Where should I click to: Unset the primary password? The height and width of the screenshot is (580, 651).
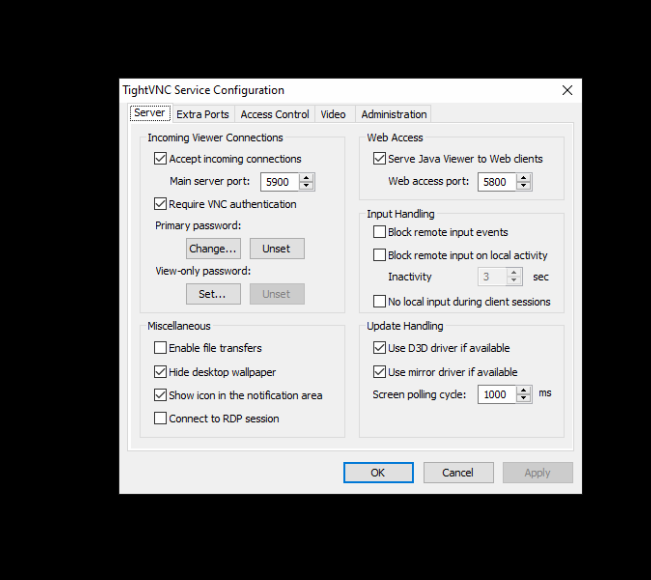coord(277,249)
